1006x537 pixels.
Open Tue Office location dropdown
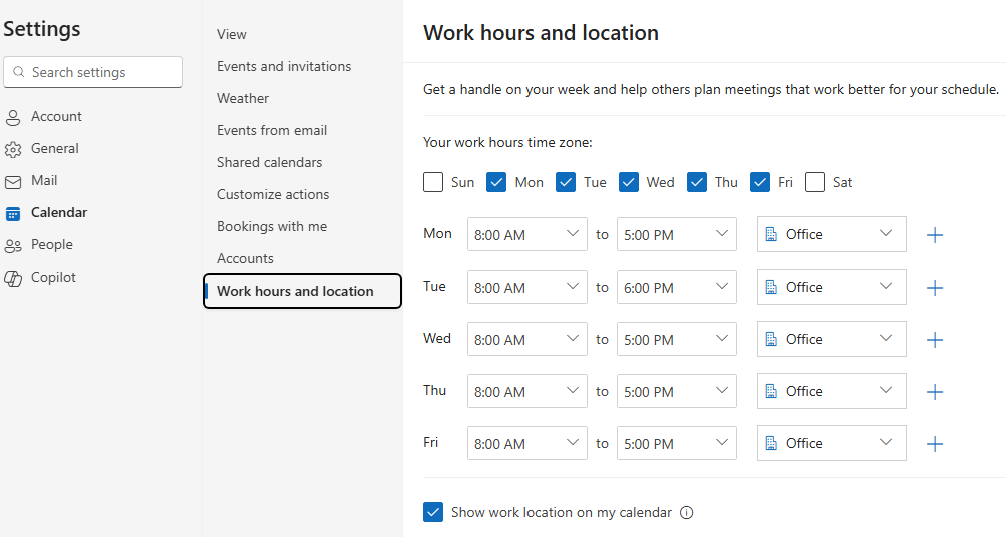pos(831,287)
